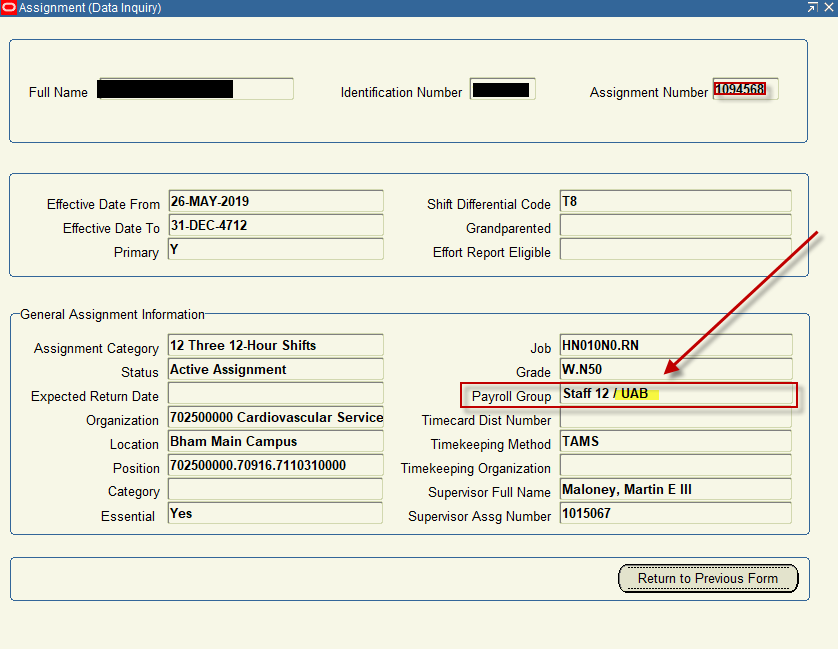The height and width of the screenshot is (649, 838).
Task: Select the Supervisor Full Name field
Action: [675, 490]
